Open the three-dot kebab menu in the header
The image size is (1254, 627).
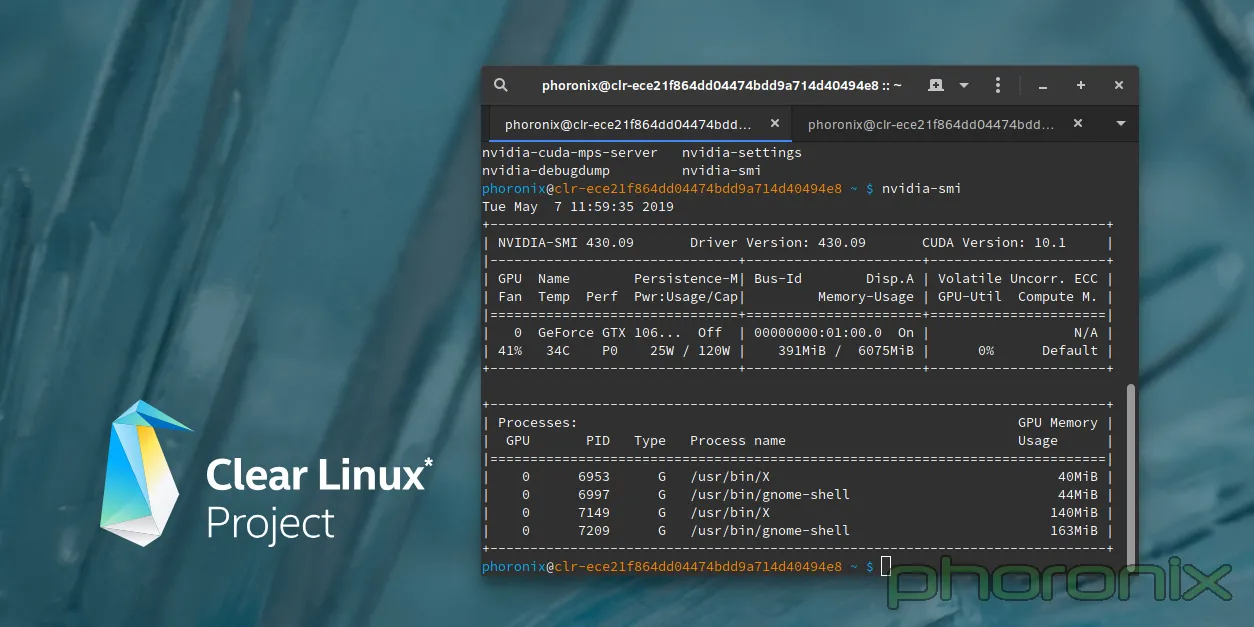(997, 85)
